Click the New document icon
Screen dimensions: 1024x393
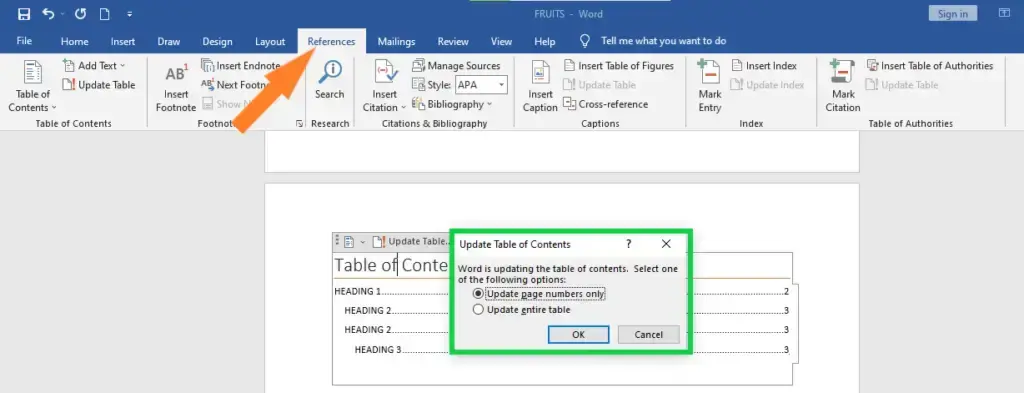(104, 14)
